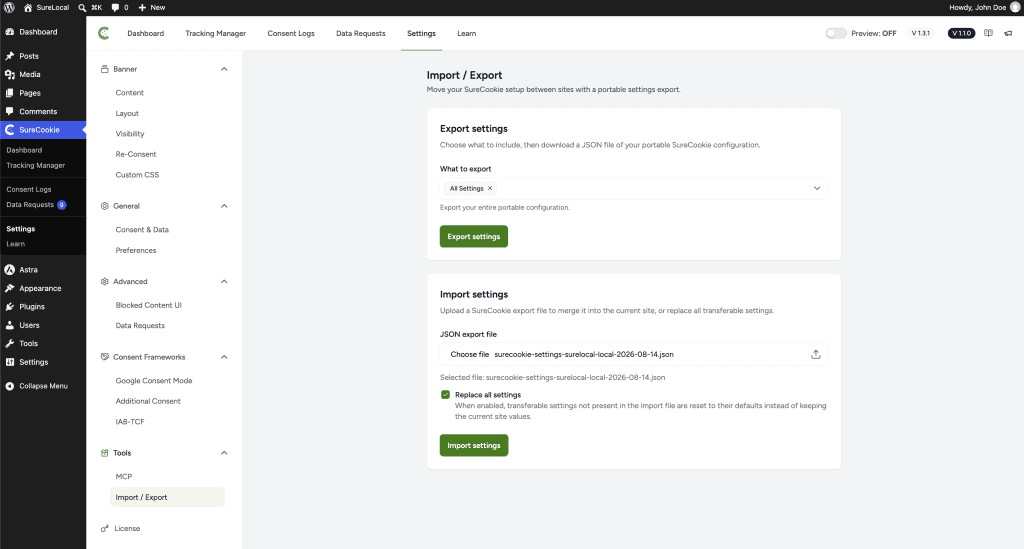Open Layout banner settings
Image resolution: width=1024 pixels, height=549 pixels.
[x=127, y=114]
